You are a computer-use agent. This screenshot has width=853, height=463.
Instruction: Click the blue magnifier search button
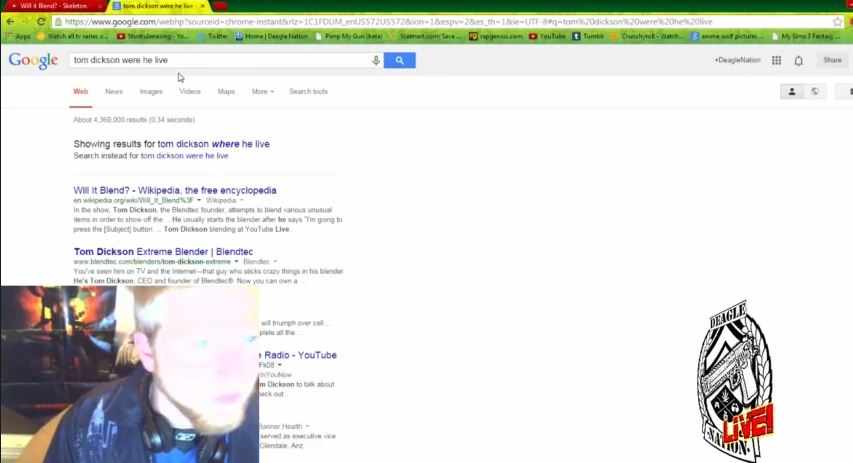coord(399,60)
